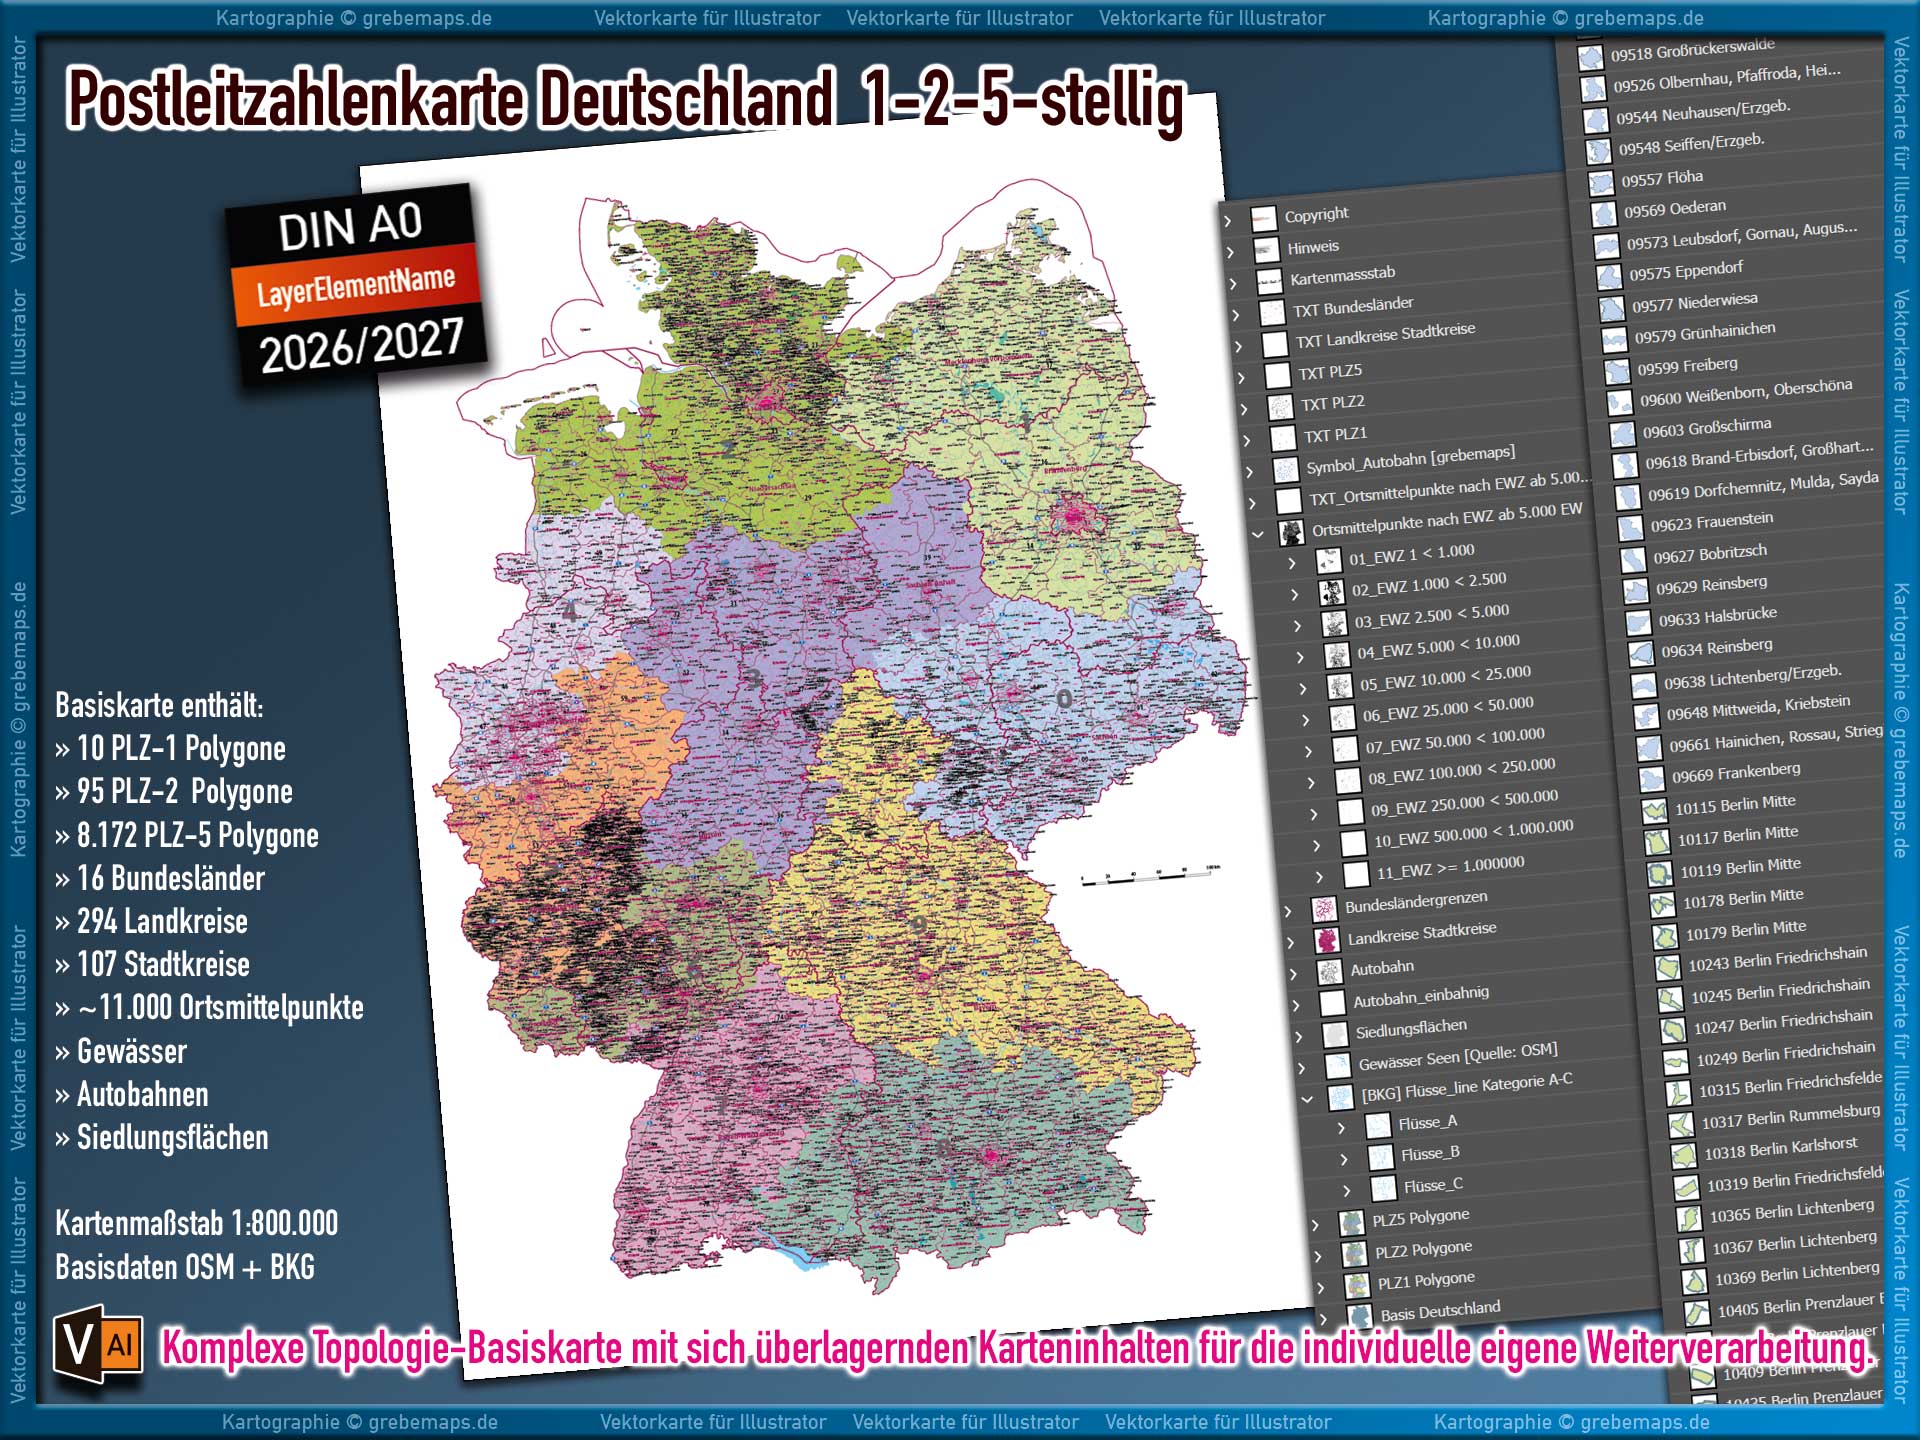Click the Illustrator AI file icon

point(97,1345)
